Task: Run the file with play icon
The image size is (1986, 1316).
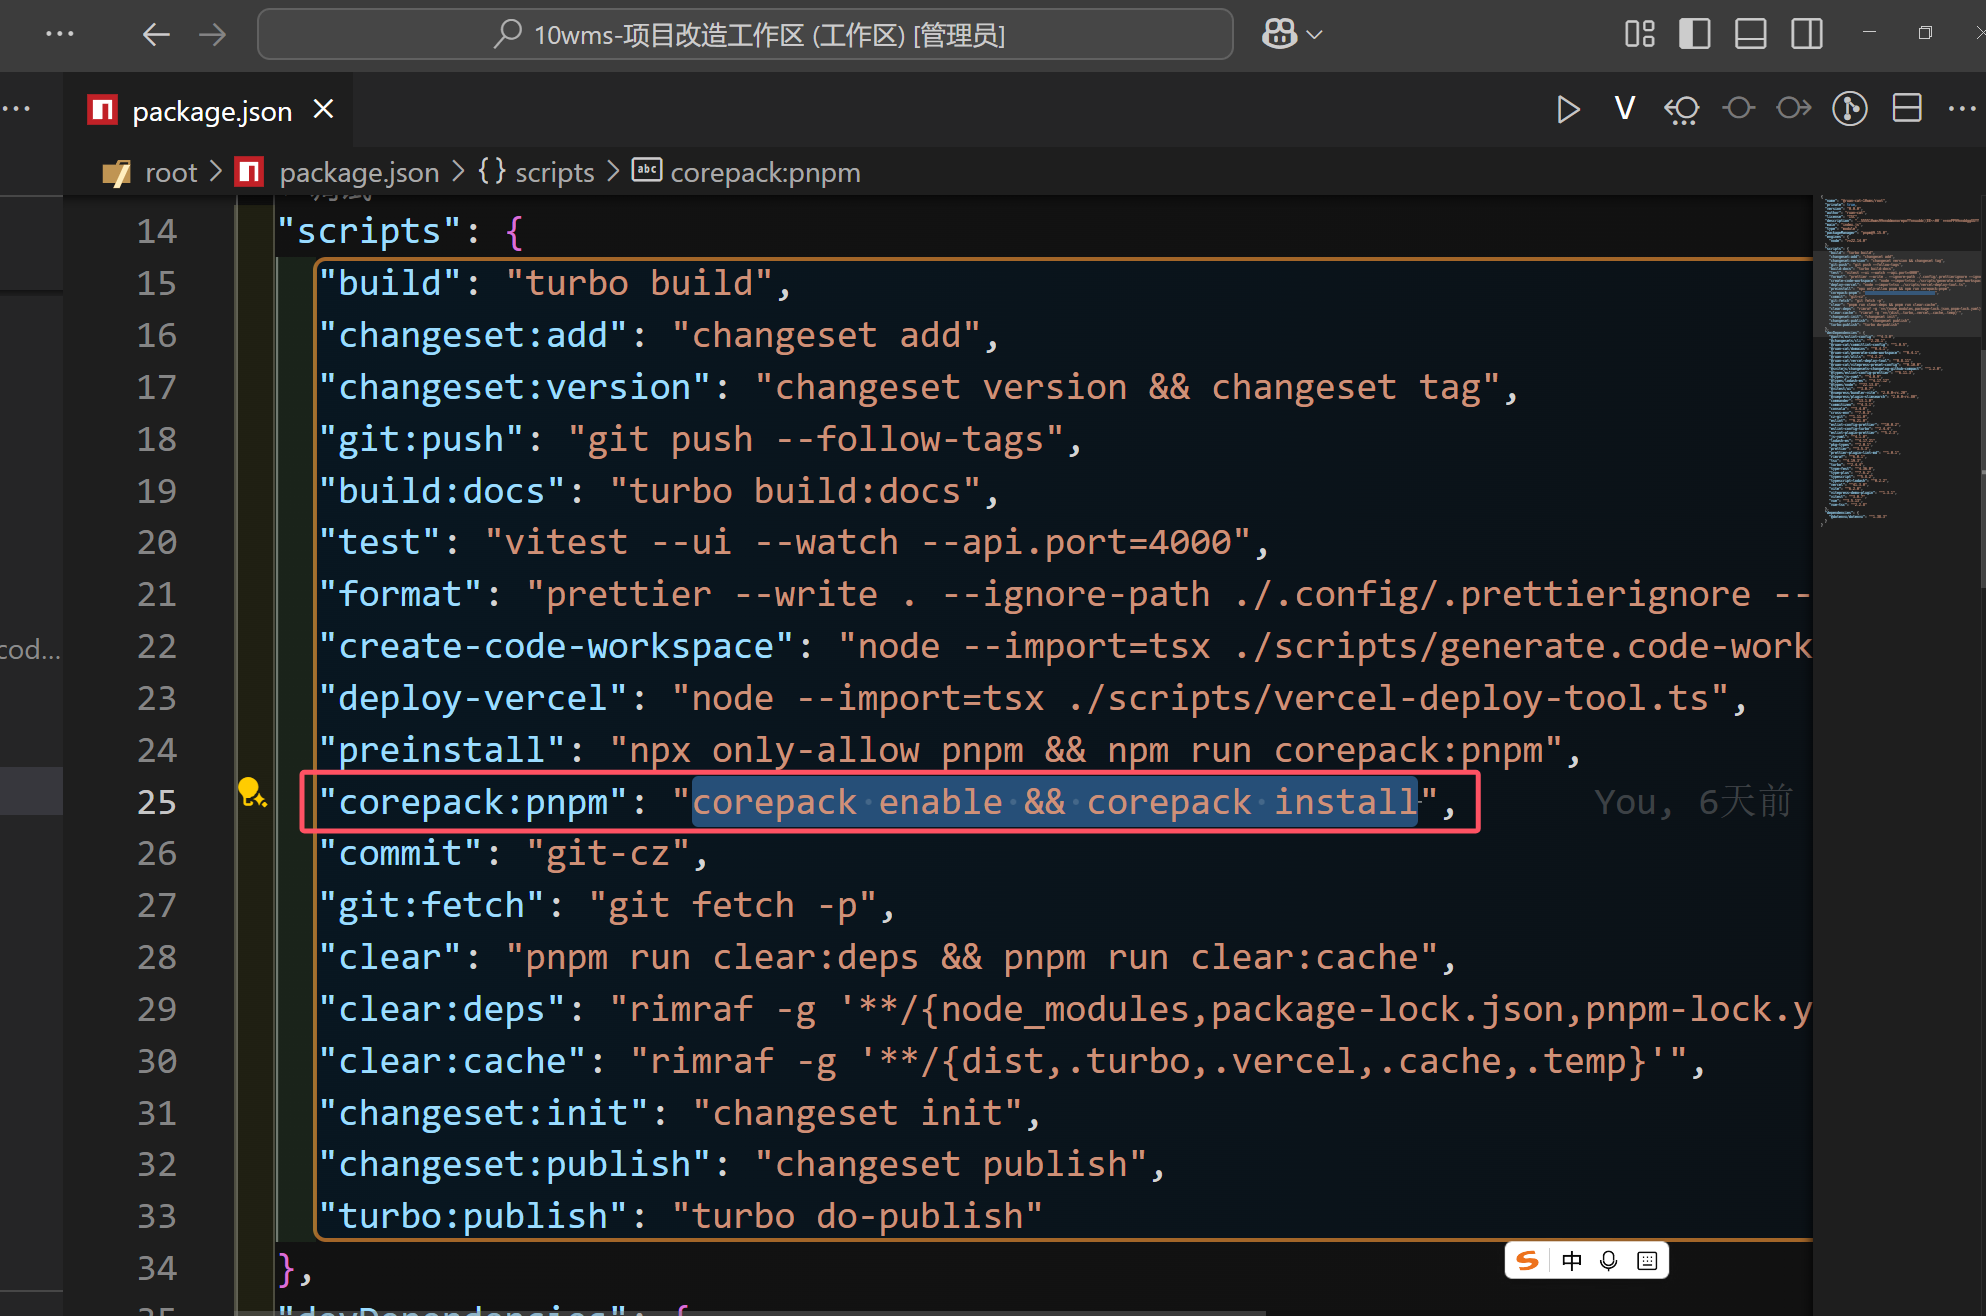Action: point(1568,109)
